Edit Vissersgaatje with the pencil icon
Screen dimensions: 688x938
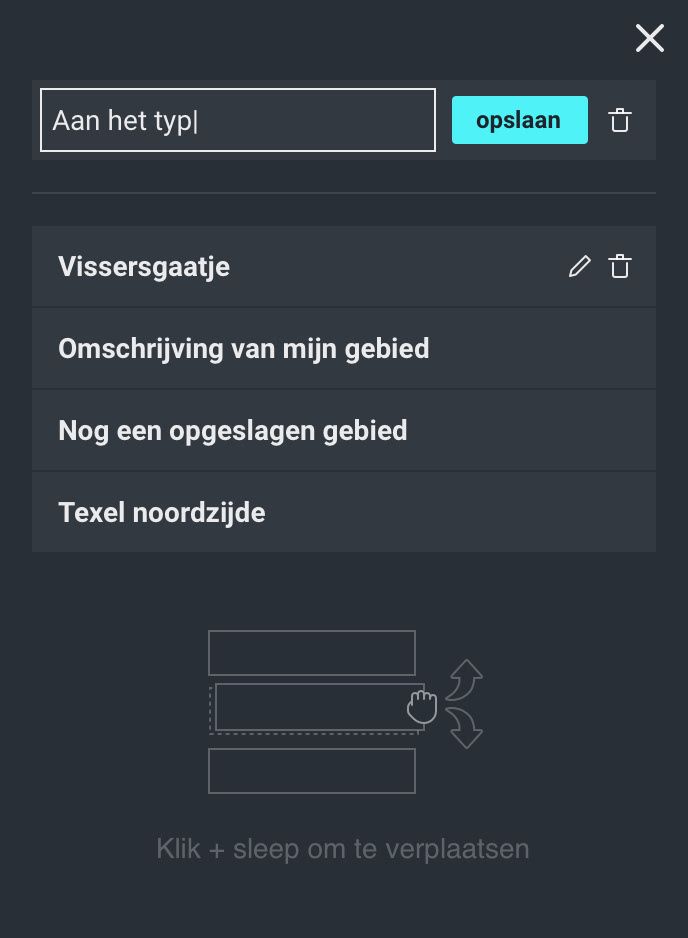click(579, 267)
